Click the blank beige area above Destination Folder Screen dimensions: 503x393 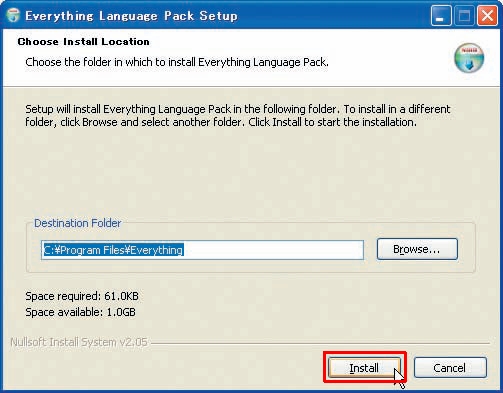point(250,173)
